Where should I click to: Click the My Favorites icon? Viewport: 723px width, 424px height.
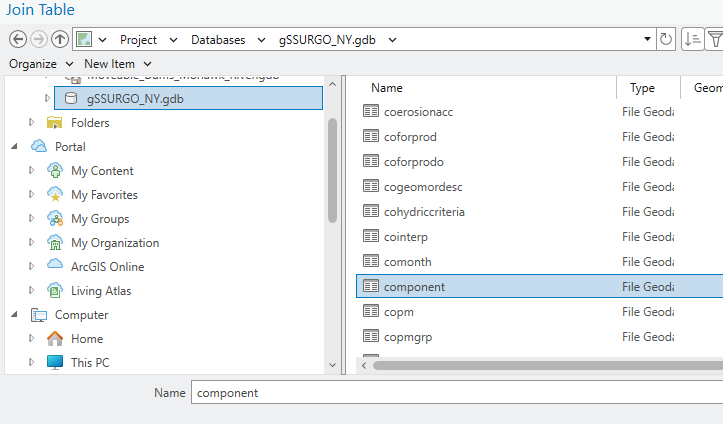(x=56, y=195)
